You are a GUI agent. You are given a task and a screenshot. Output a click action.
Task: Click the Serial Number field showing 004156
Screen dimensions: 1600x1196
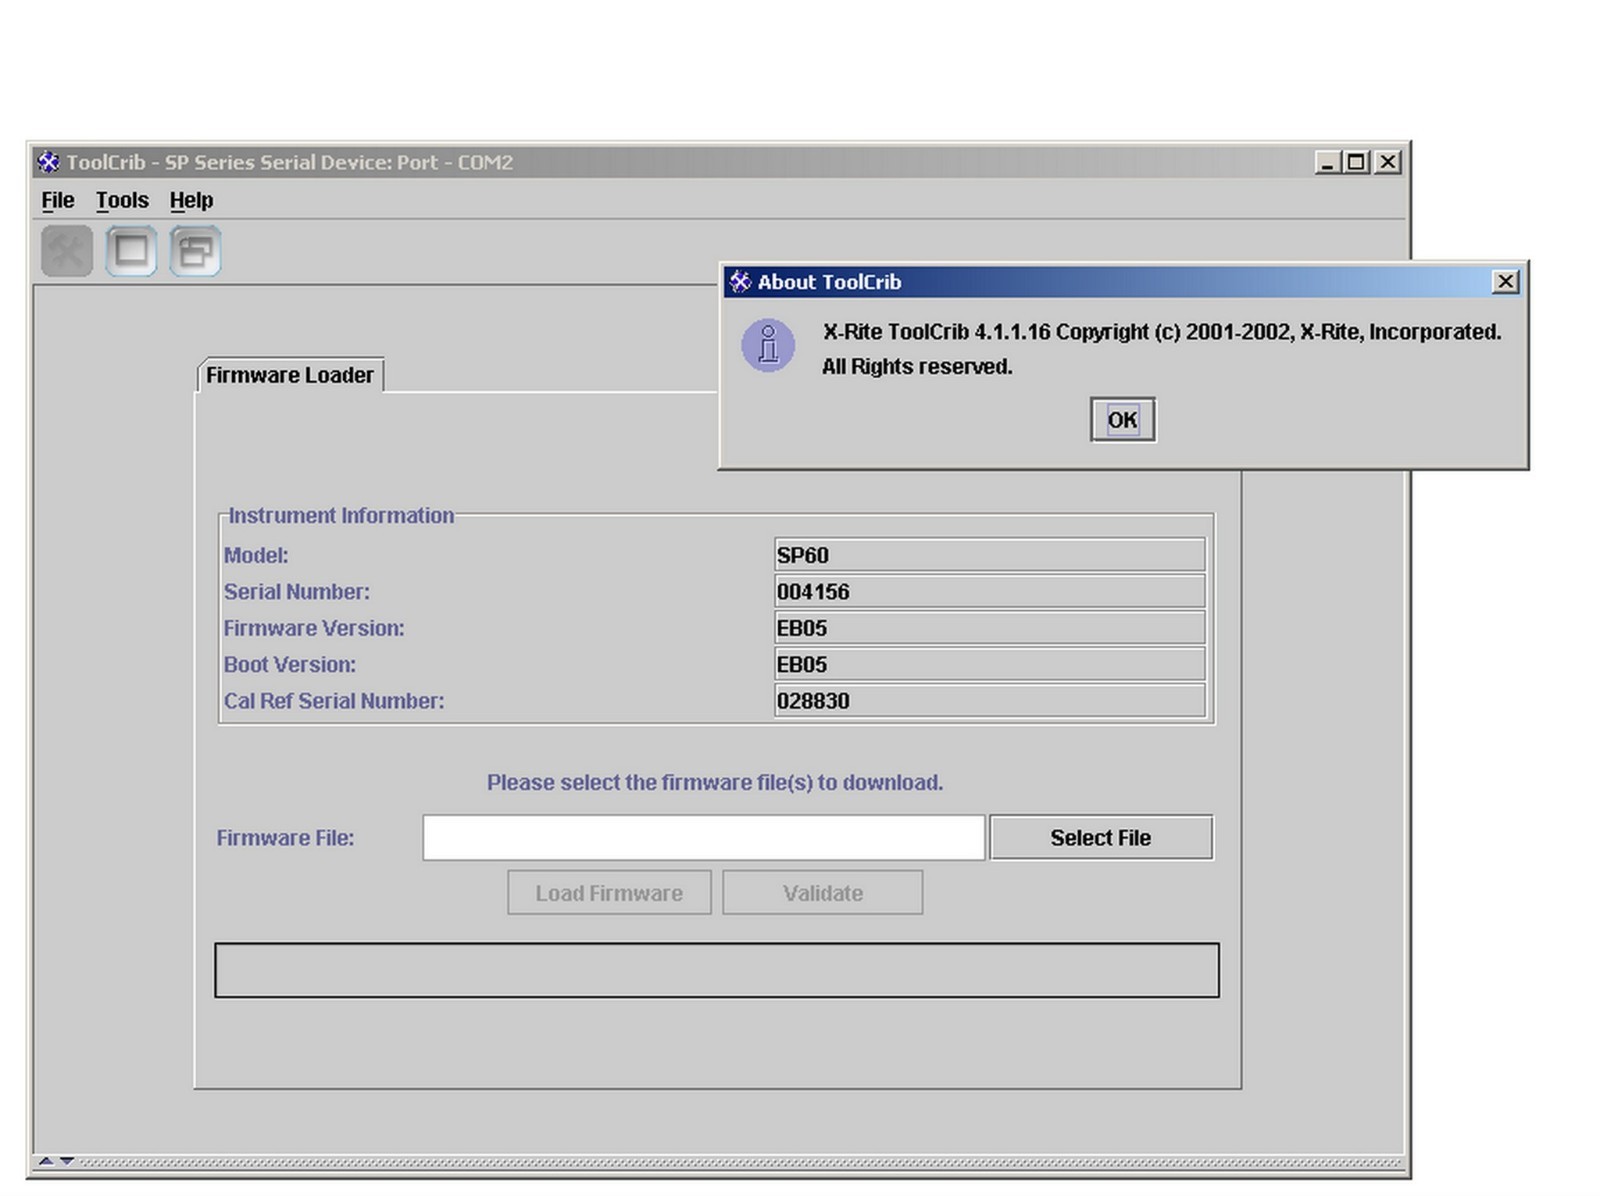click(990, 592)
